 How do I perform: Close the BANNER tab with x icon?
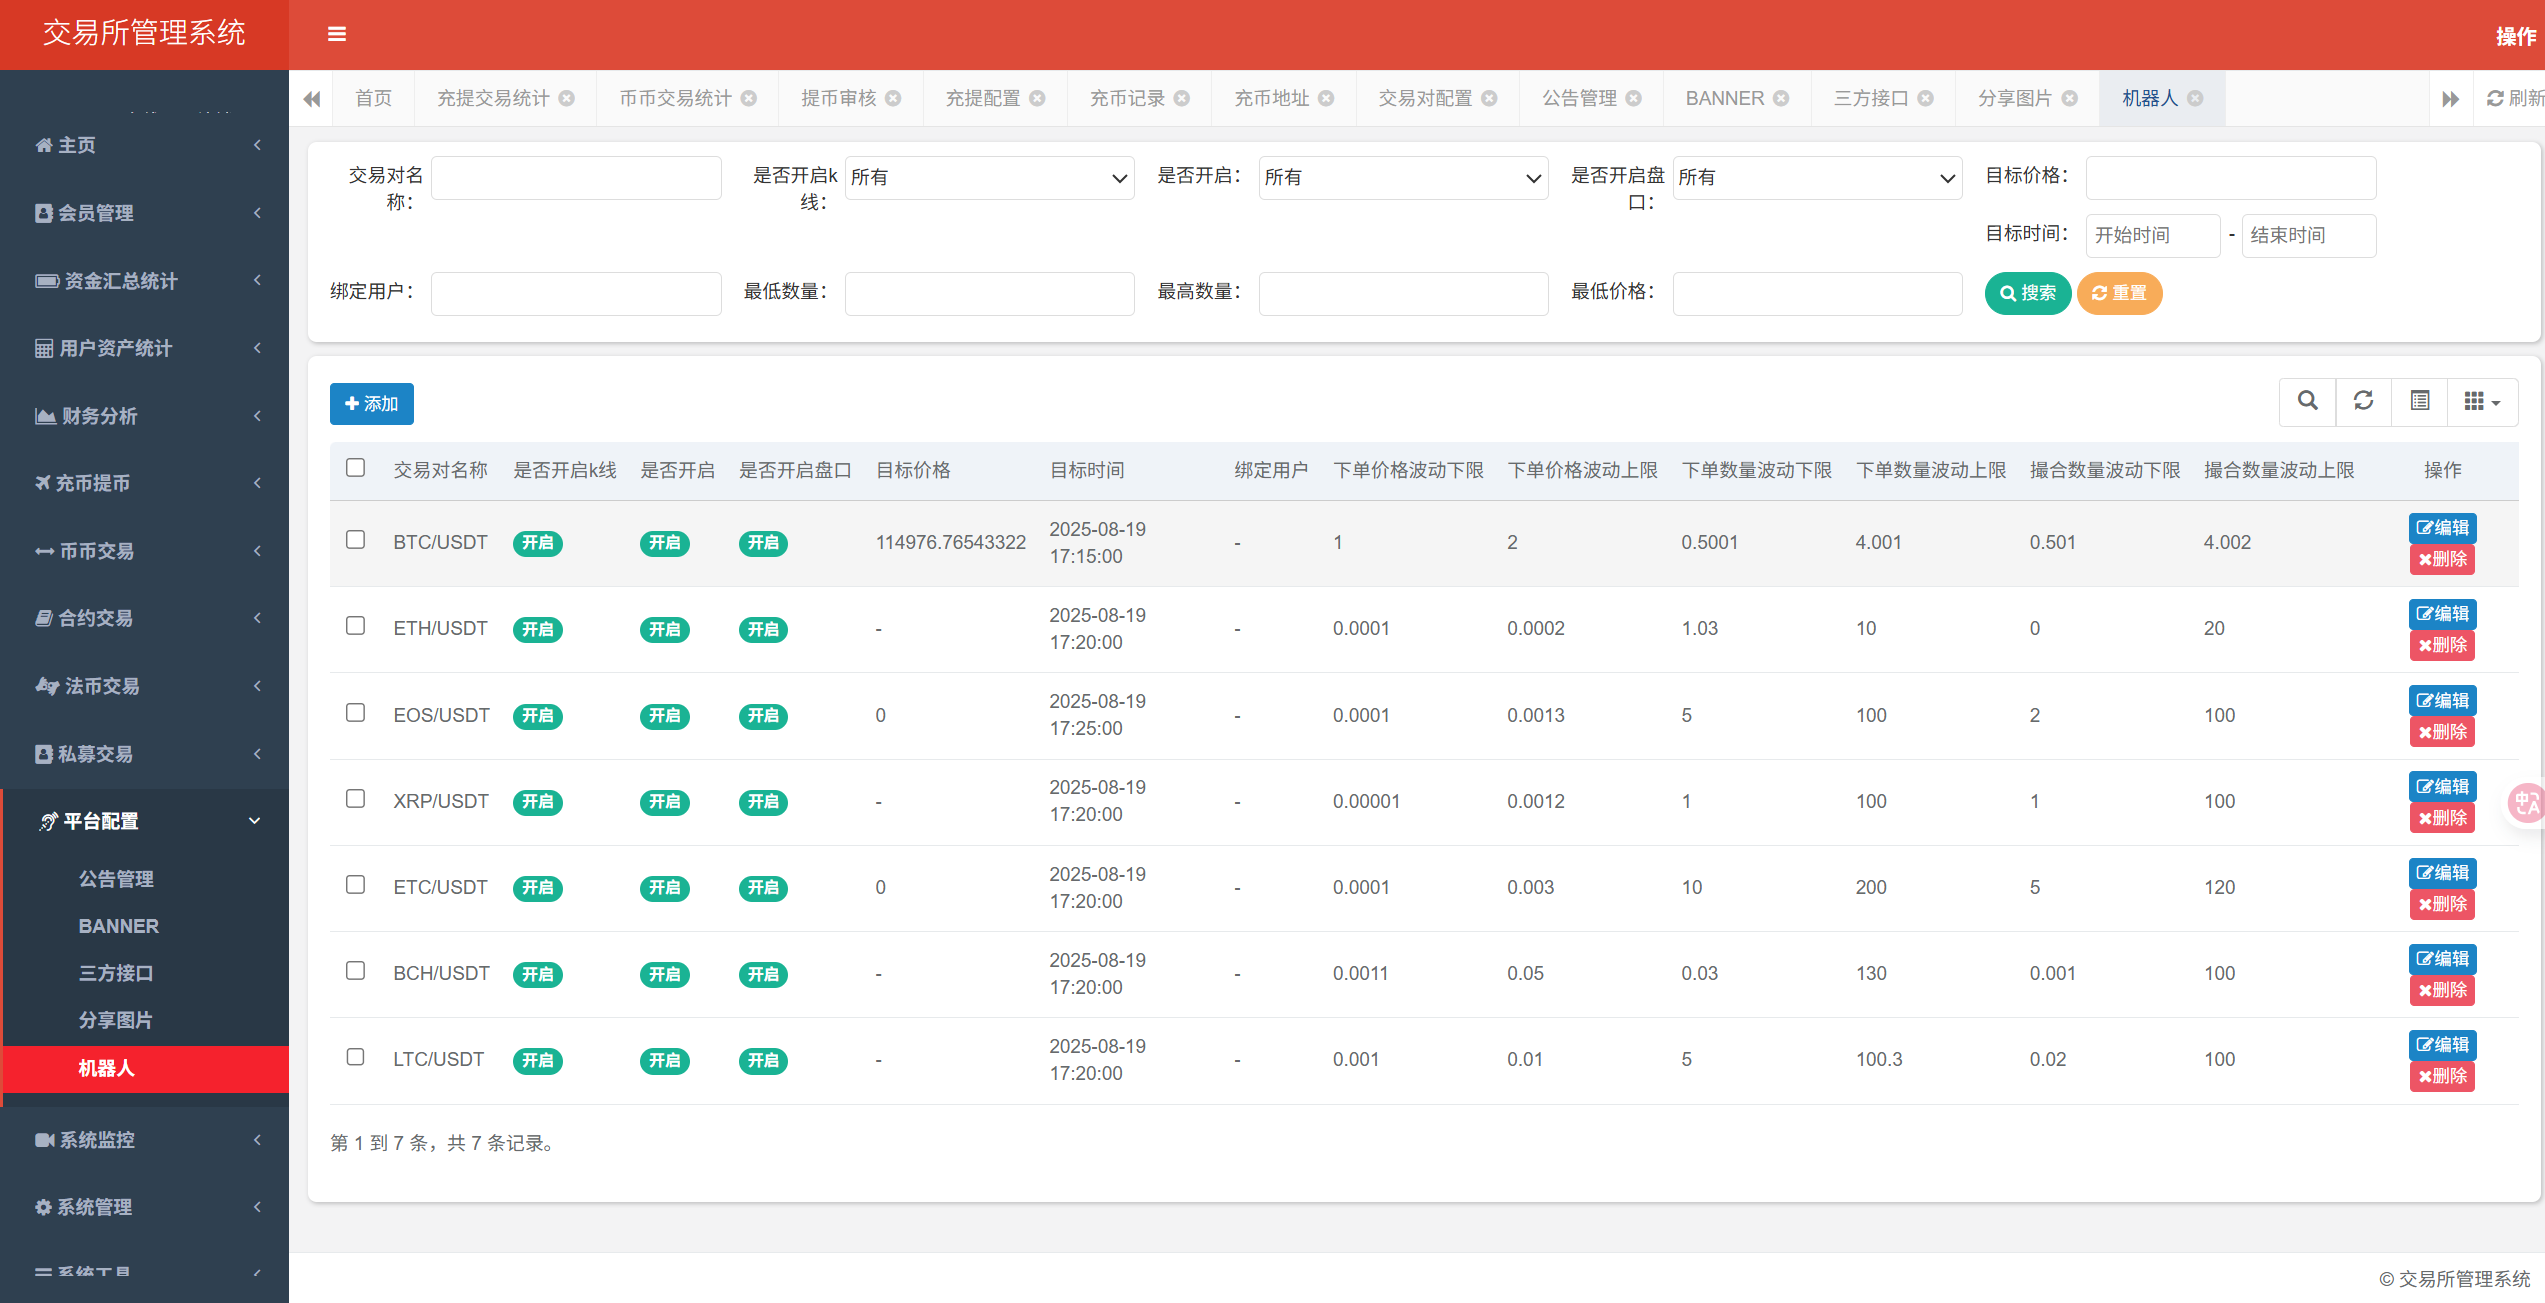[1781, 98]
